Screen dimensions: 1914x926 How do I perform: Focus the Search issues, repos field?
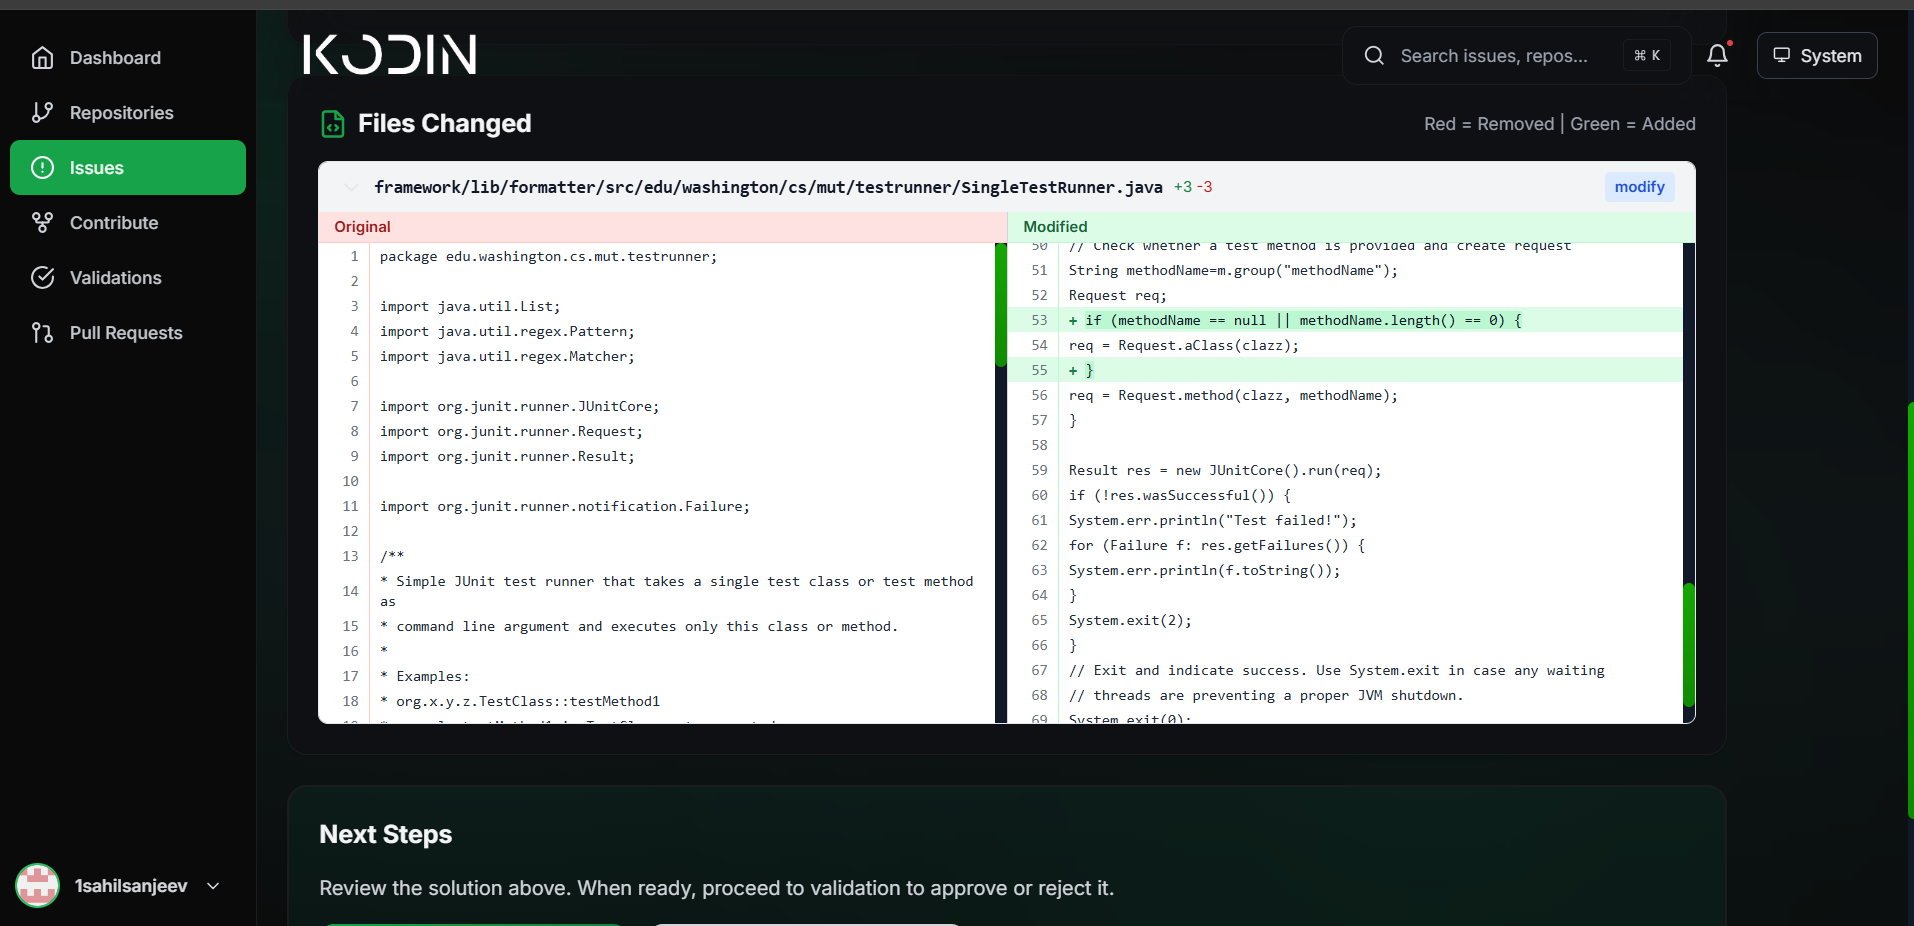pos(1516,56)
